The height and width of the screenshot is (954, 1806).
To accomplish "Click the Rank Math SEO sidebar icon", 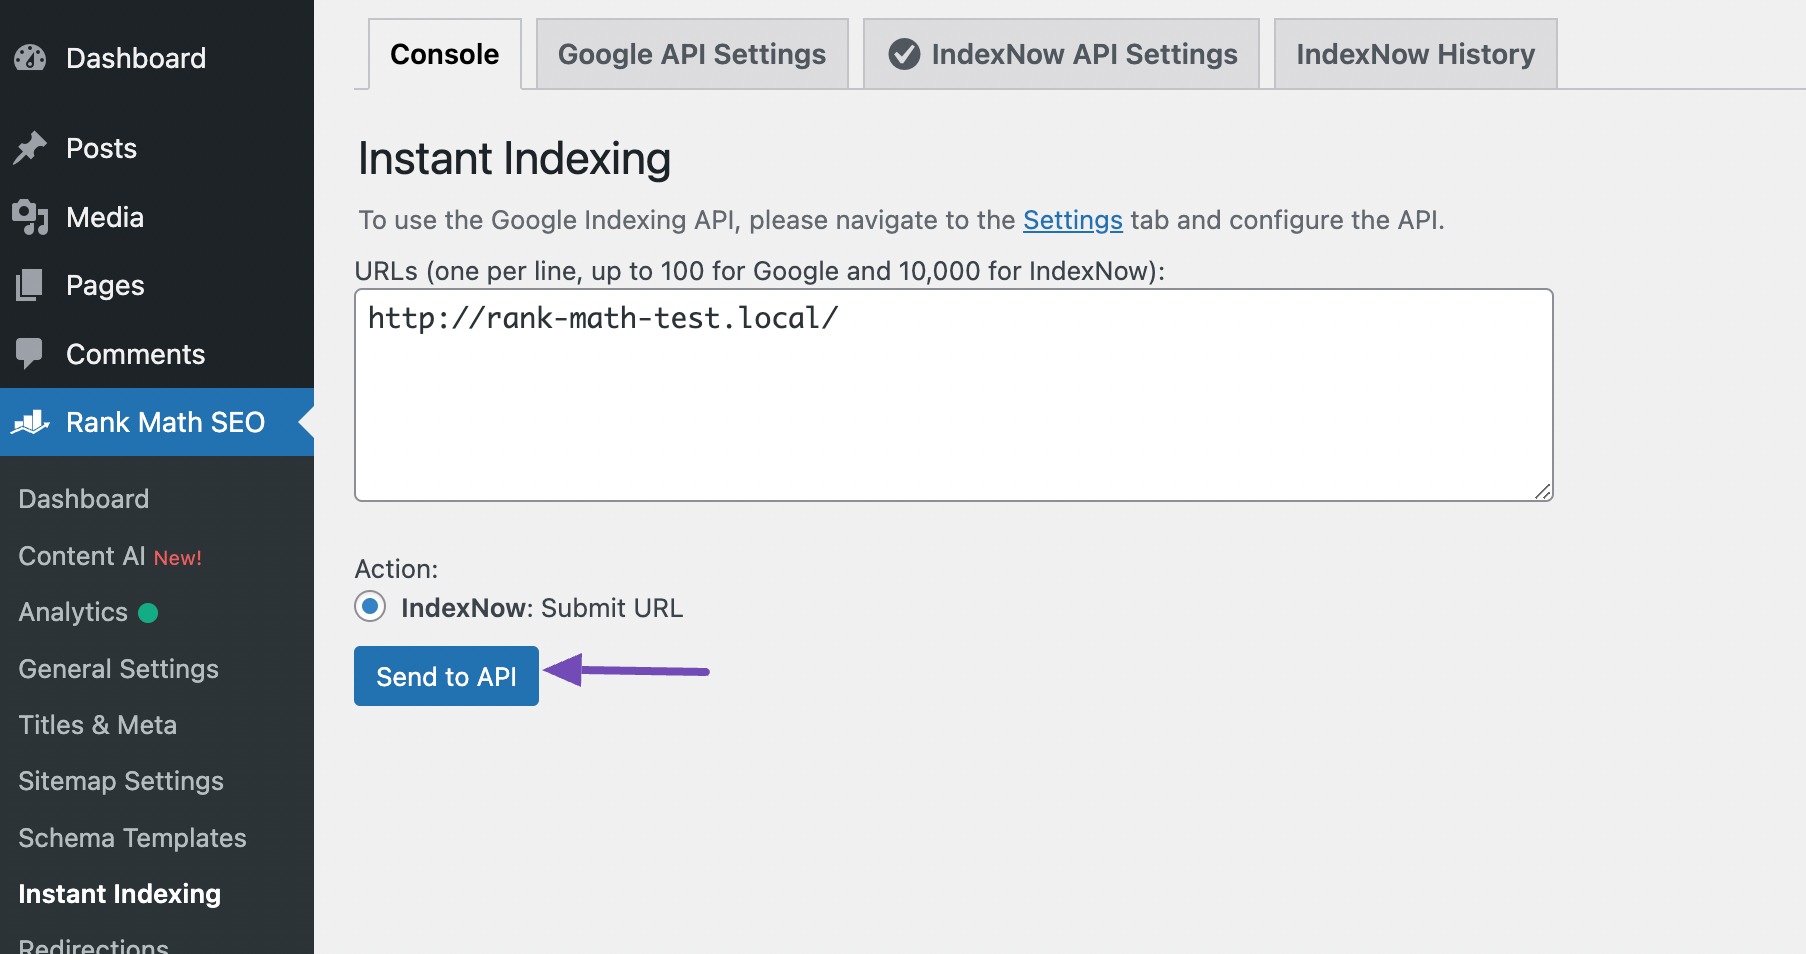I will coord(31,423).
